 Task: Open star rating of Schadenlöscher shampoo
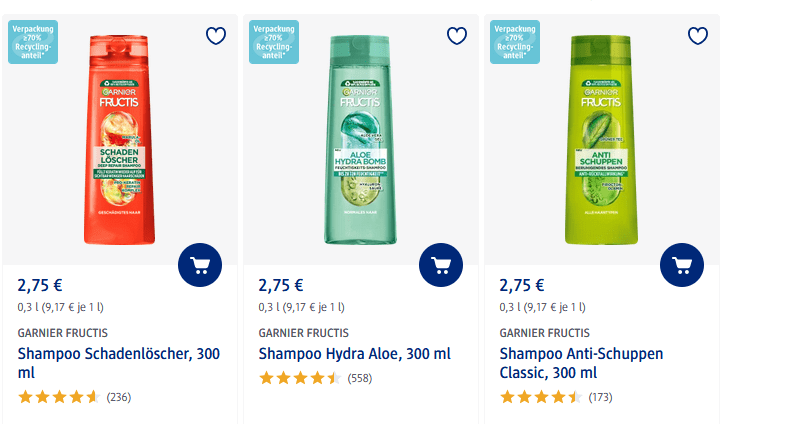tap(58, 397)
